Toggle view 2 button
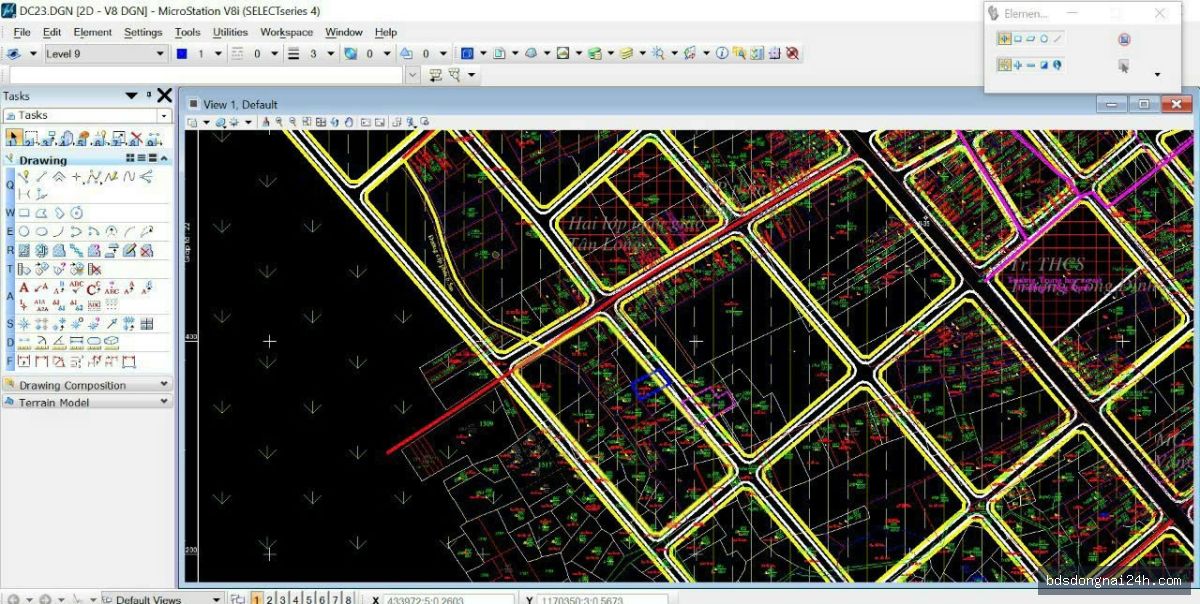The height and width of the screenshot is (604, 1200). point(270,599)
